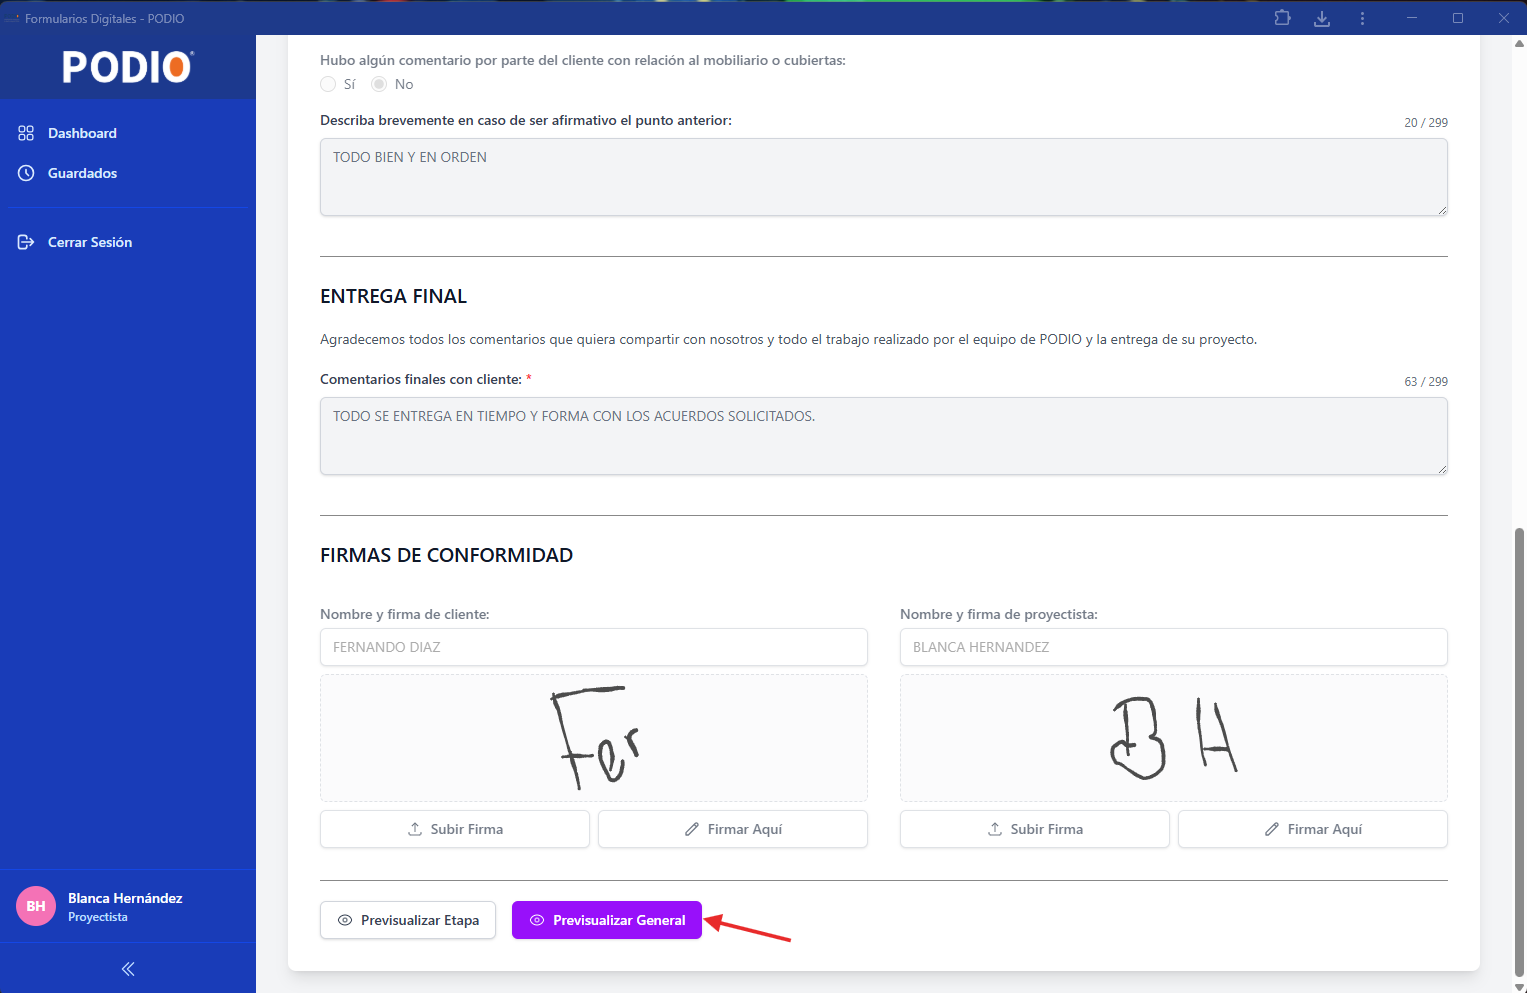
Task: Click the ENTREGA FINAL heading
Action: [394, 296]
